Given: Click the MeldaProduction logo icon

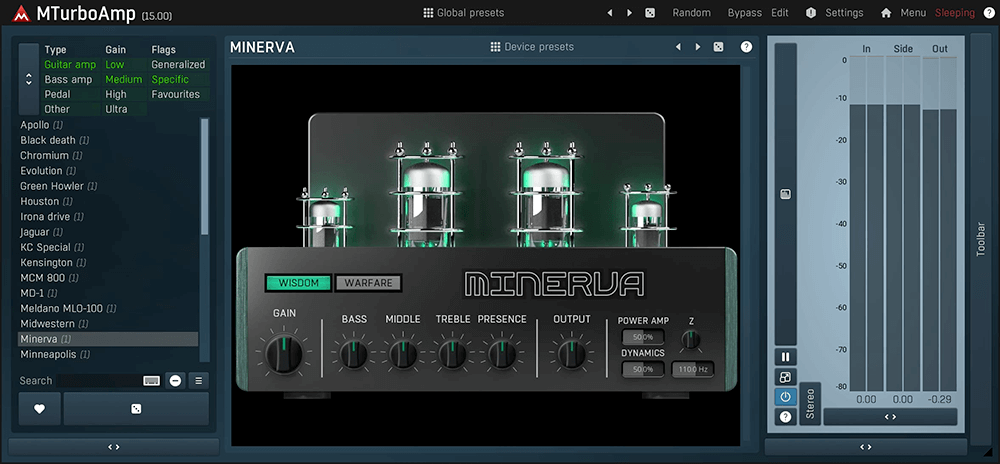Looking at the screenshot, I should (x=21, y=13).
